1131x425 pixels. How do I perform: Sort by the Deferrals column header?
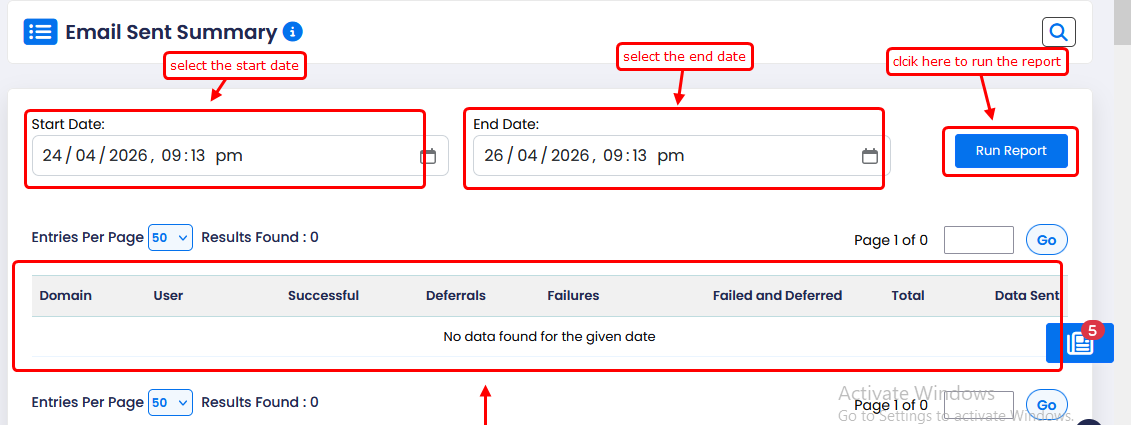click(455, 295)
